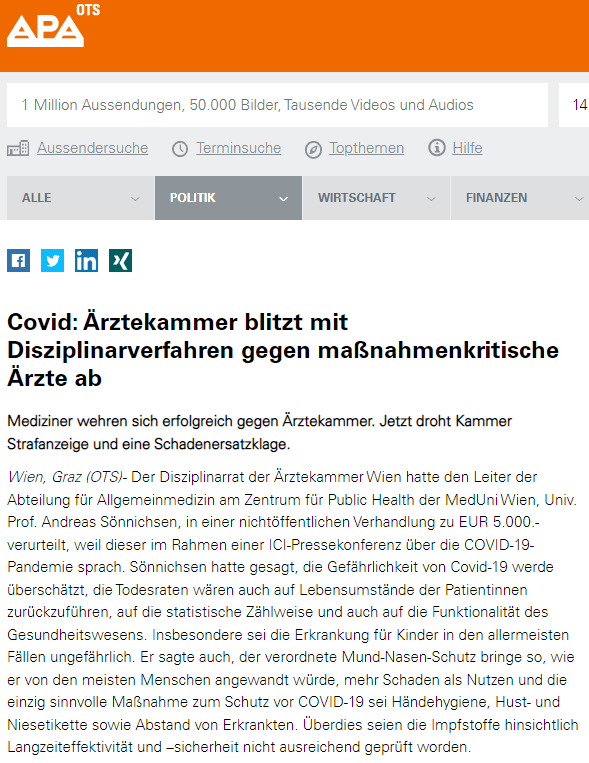This screenshot has width=589, height=763.
Task: Click the compass icon beside Topthemen
Action: [313, 149]
